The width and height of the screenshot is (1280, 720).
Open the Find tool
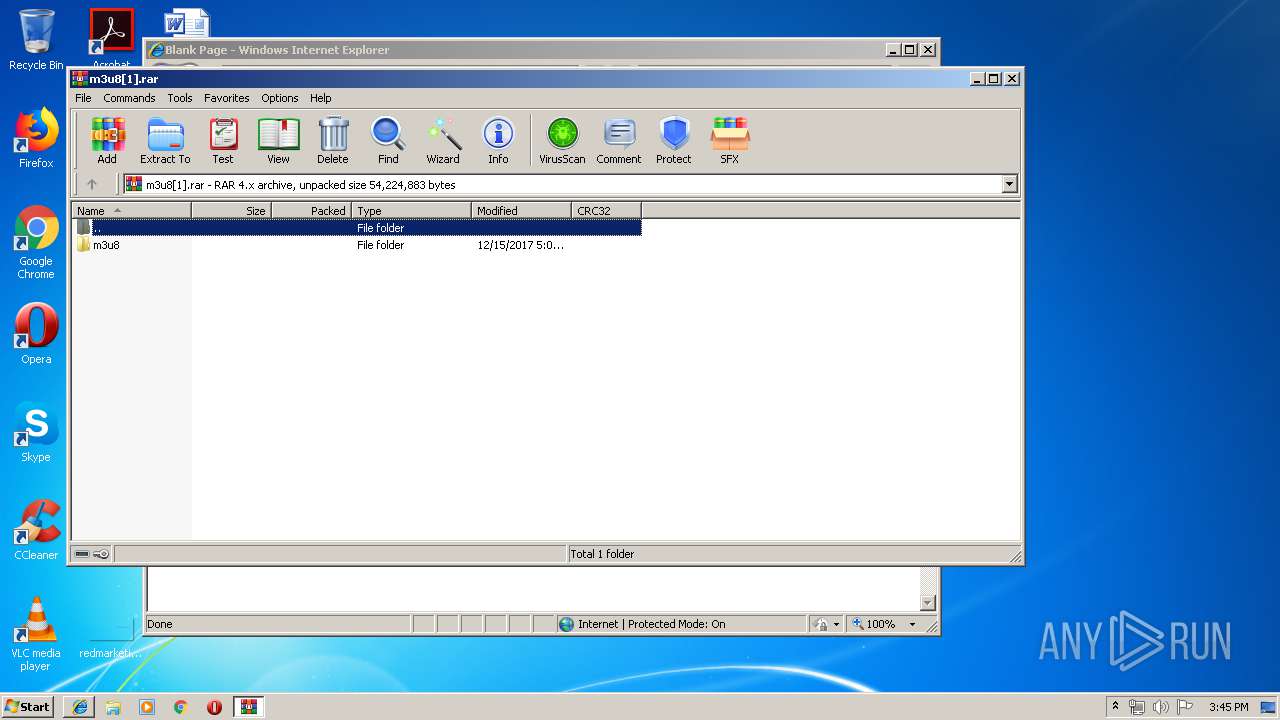(x=388, y=140)
